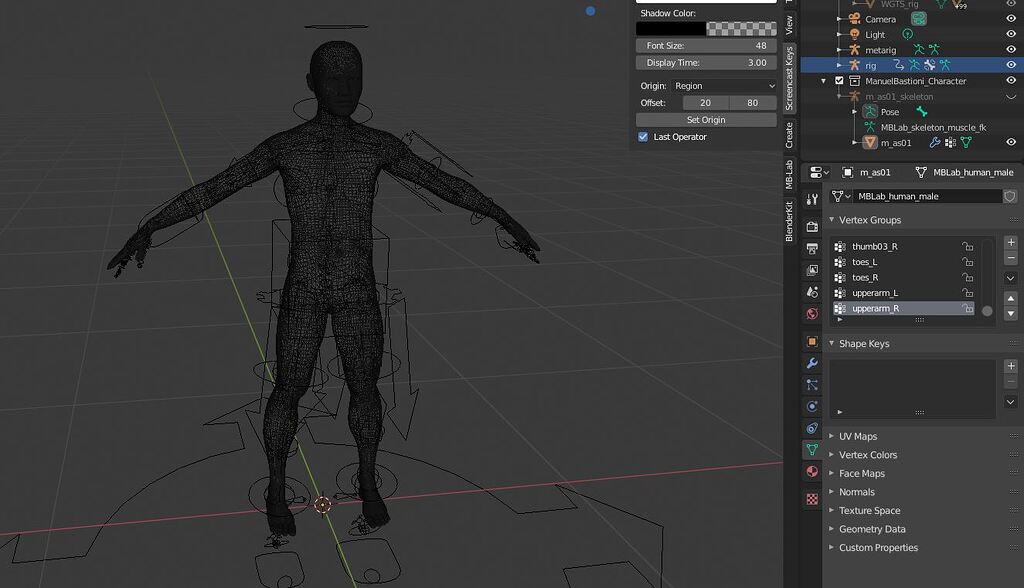Collapse the Vertex Groups panel

(832, 220)
